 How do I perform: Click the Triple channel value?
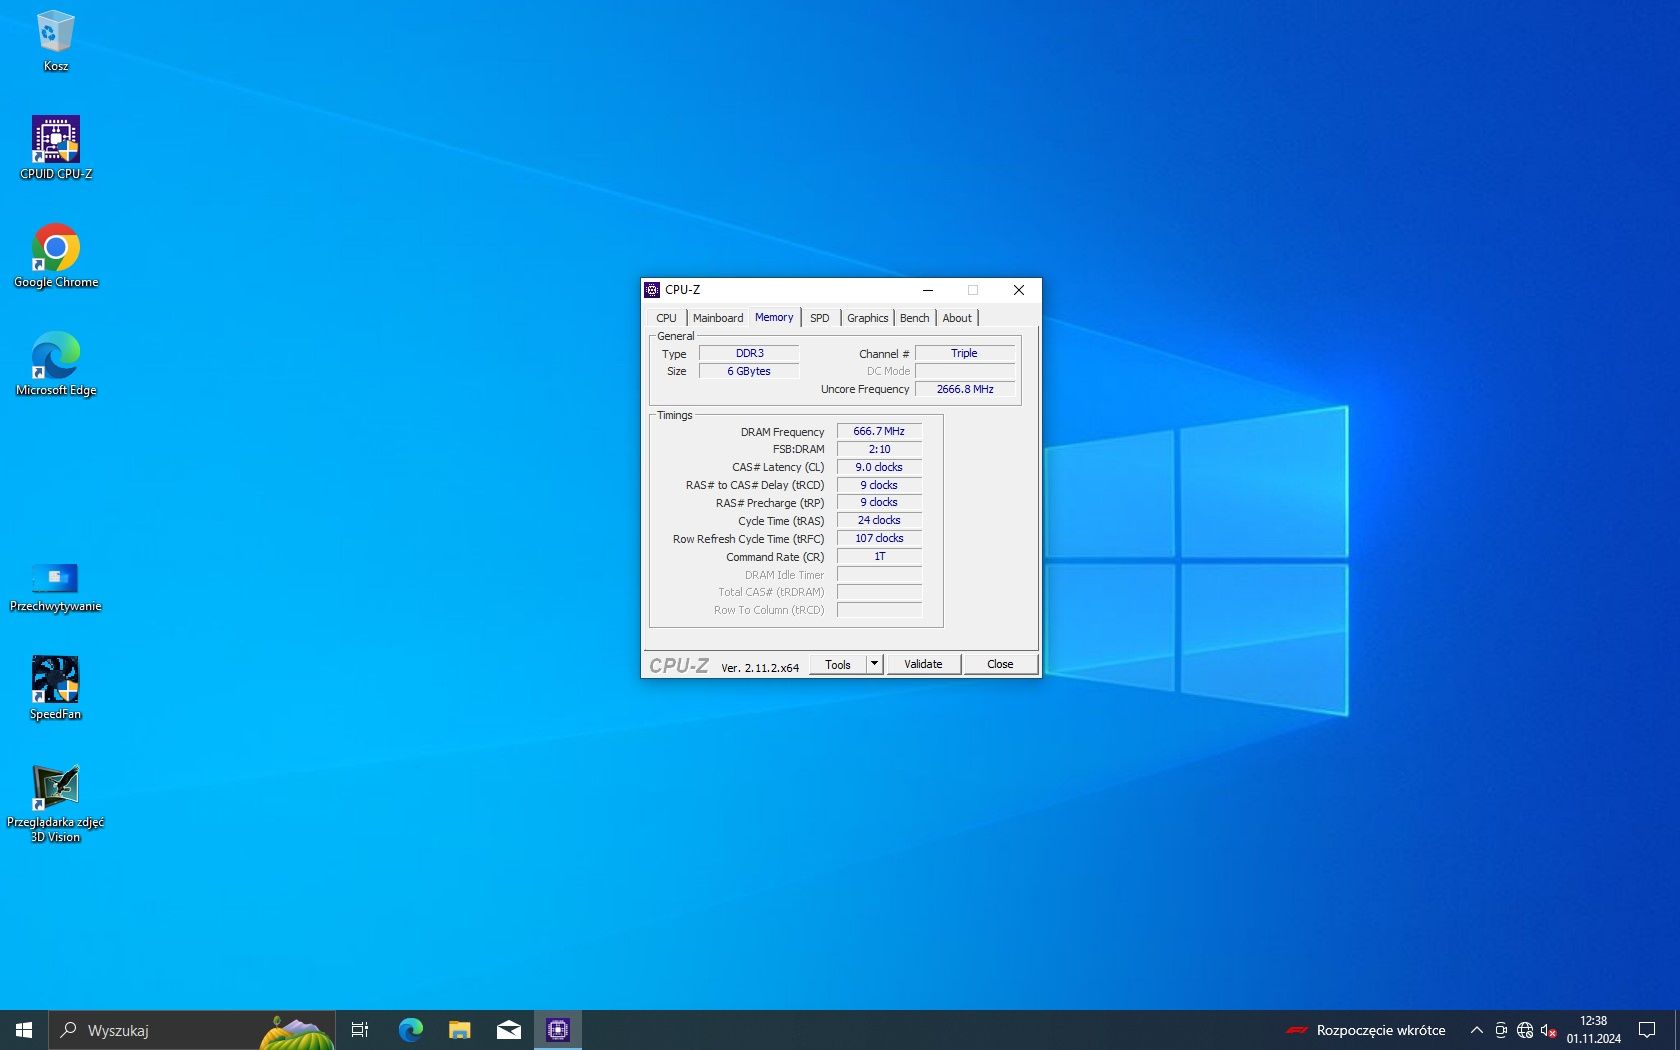[x=964, y=353]
